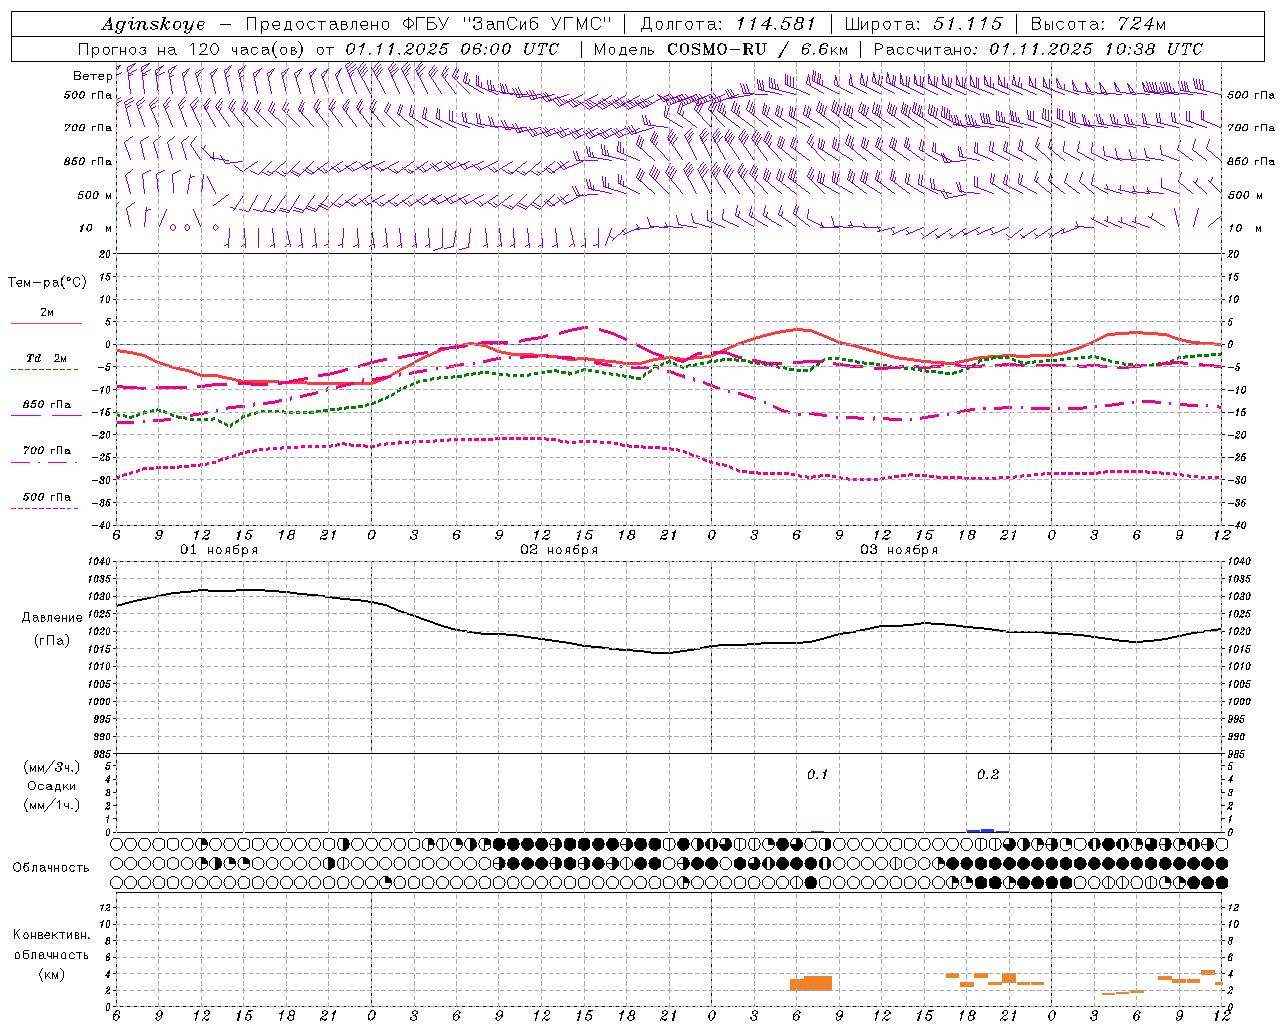This screenshot has height=1024, width=1280.
Task: Click the Облачность cloud cover label
Action: click(x=51, y=868)
